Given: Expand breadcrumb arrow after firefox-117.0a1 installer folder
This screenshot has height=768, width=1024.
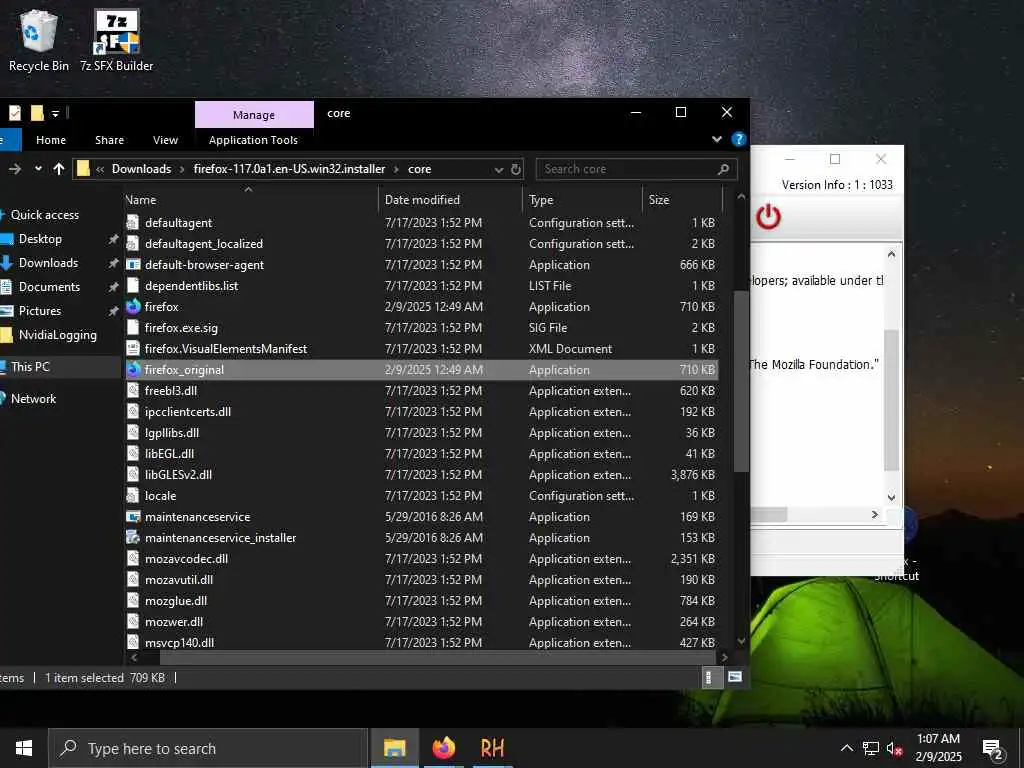Looking at the screenshot, I should (x=396, y=169).
